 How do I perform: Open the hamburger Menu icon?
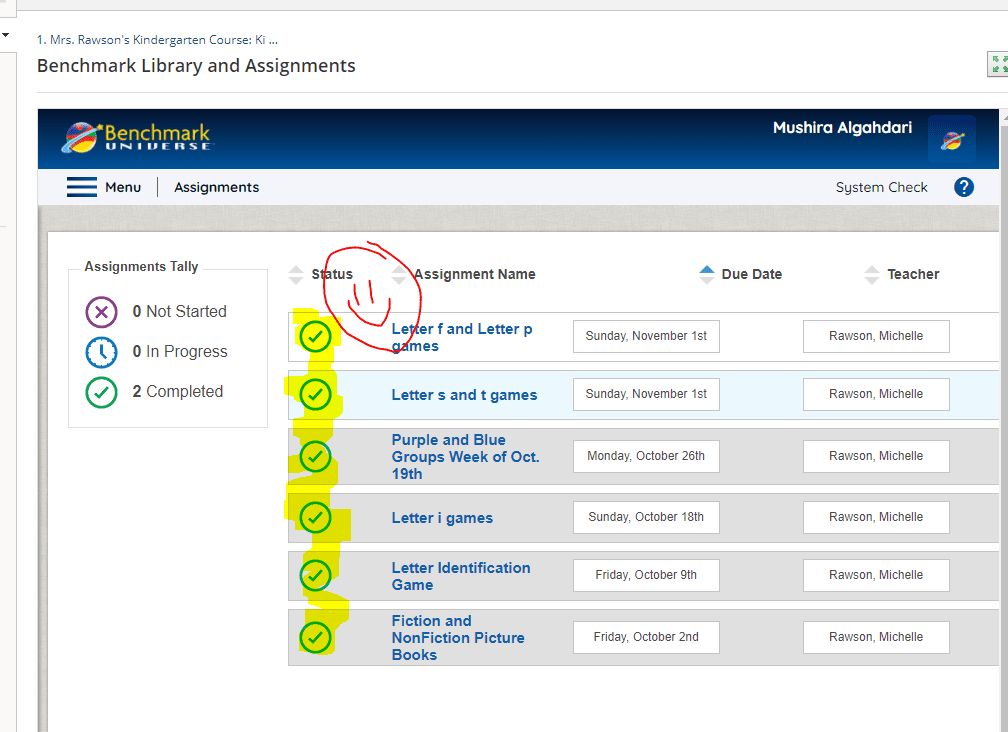pyautogui.click(x=82, y=187)
